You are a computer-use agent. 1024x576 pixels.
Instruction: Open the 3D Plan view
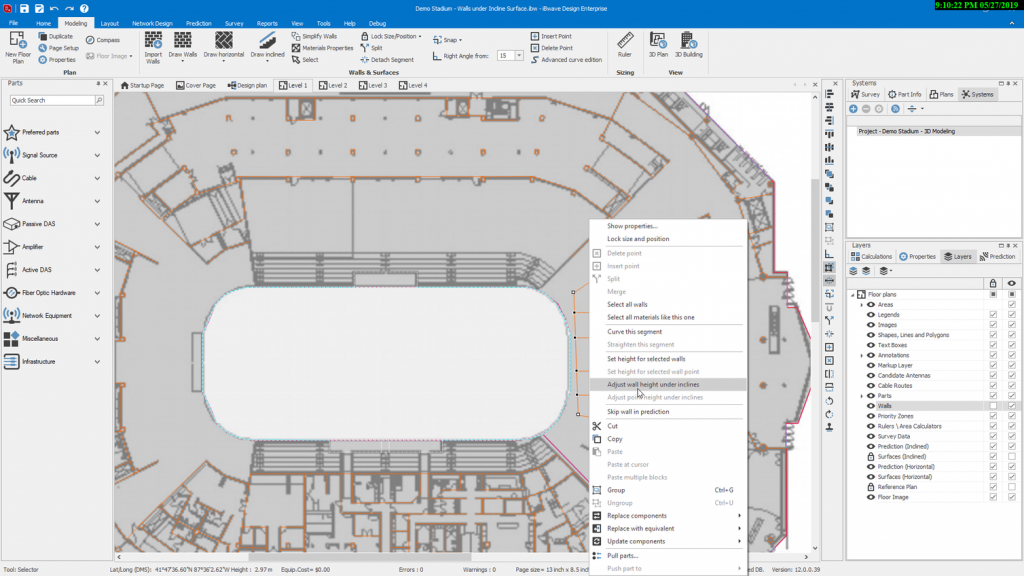click(658, 44)
